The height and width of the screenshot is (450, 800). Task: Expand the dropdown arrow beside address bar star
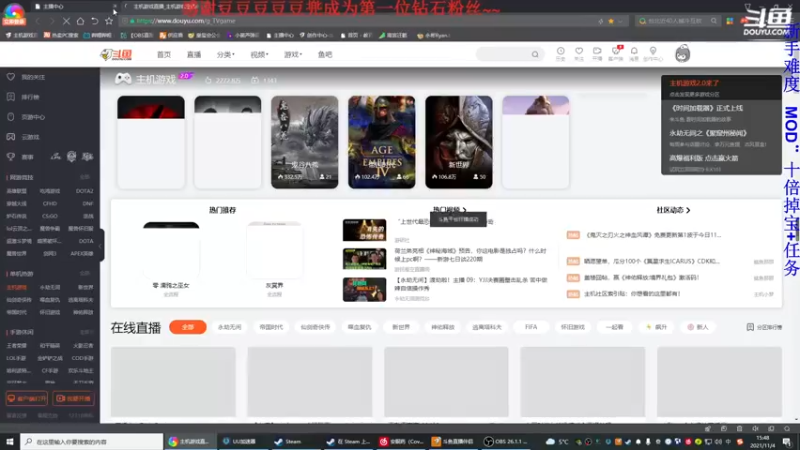(620, 21)
